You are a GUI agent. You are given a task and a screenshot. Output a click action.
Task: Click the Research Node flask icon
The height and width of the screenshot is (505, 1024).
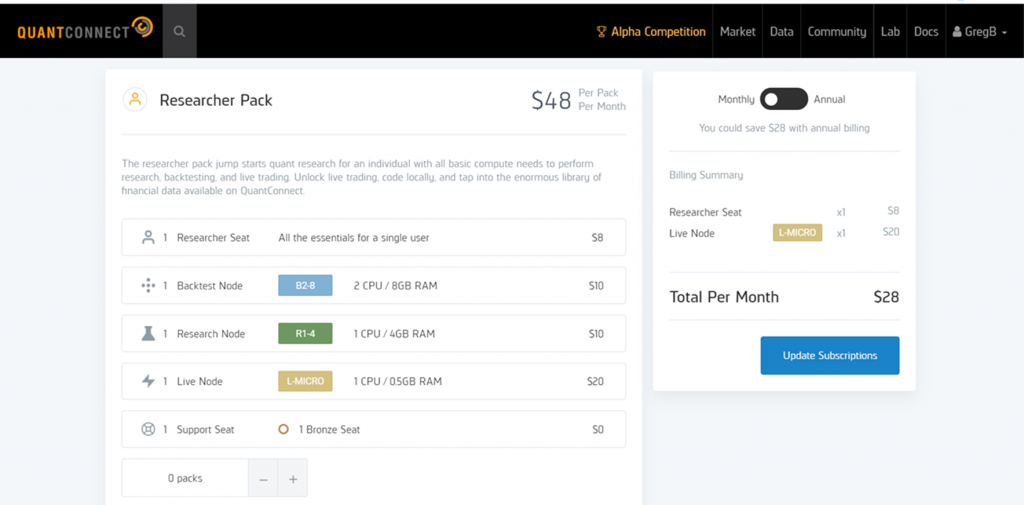tap(148, 333)
